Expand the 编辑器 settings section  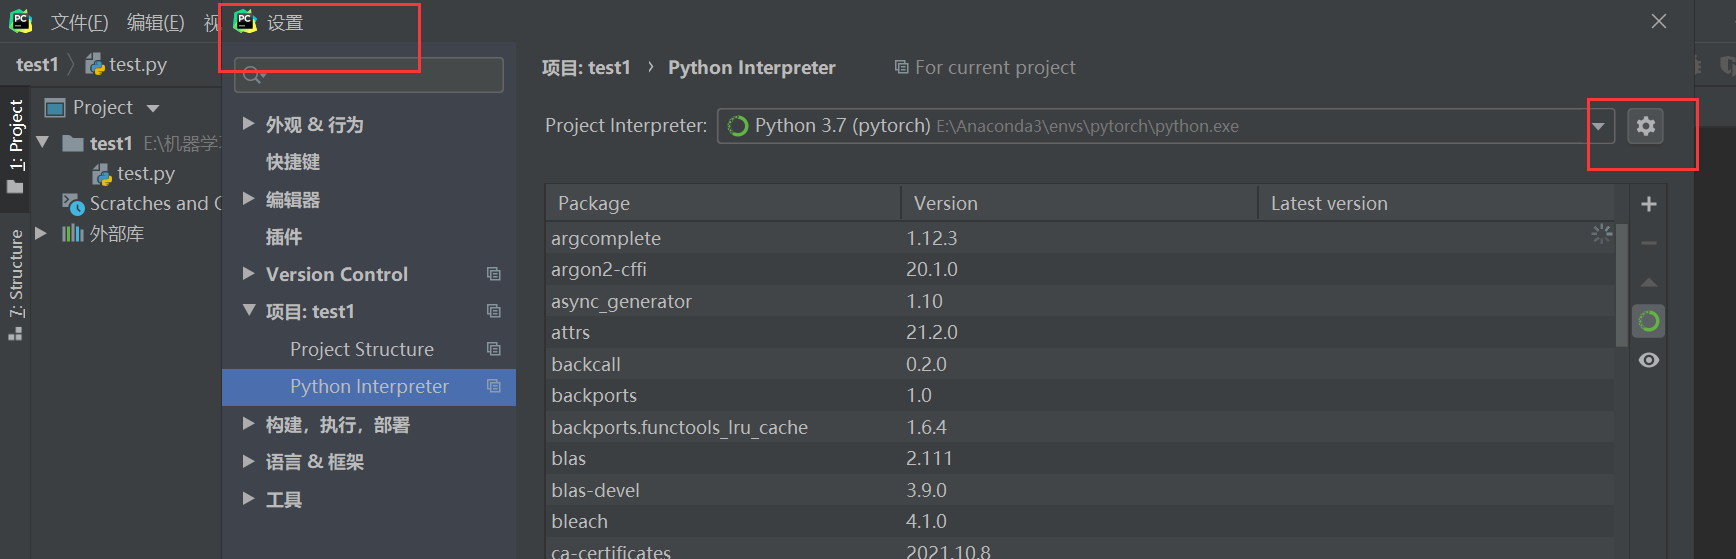tap(248, 199)
